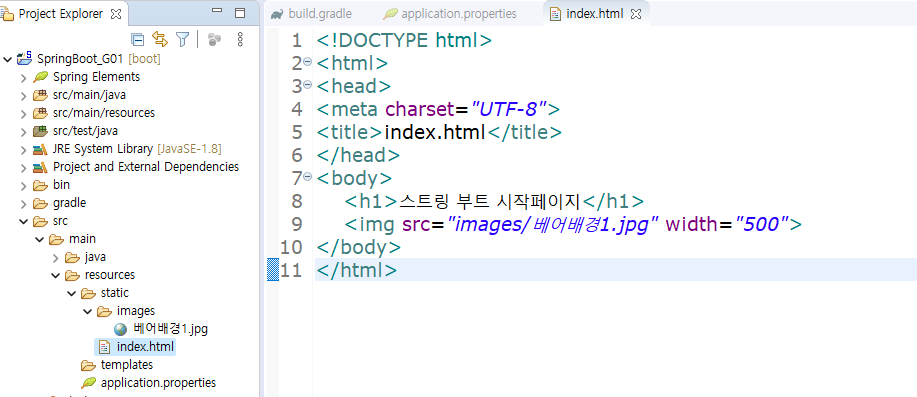Viewport: 917px width, 397px height.
Task: Click the DOCTYPE html declaration text
Action: click(x=404, y=41)
